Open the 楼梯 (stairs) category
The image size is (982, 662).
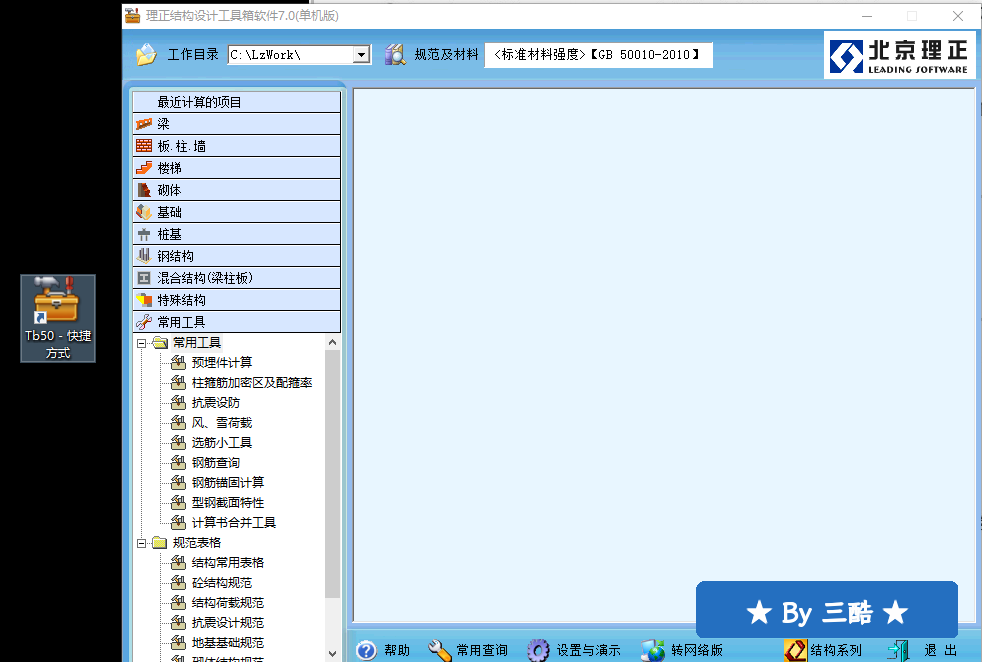pos(236,168)
